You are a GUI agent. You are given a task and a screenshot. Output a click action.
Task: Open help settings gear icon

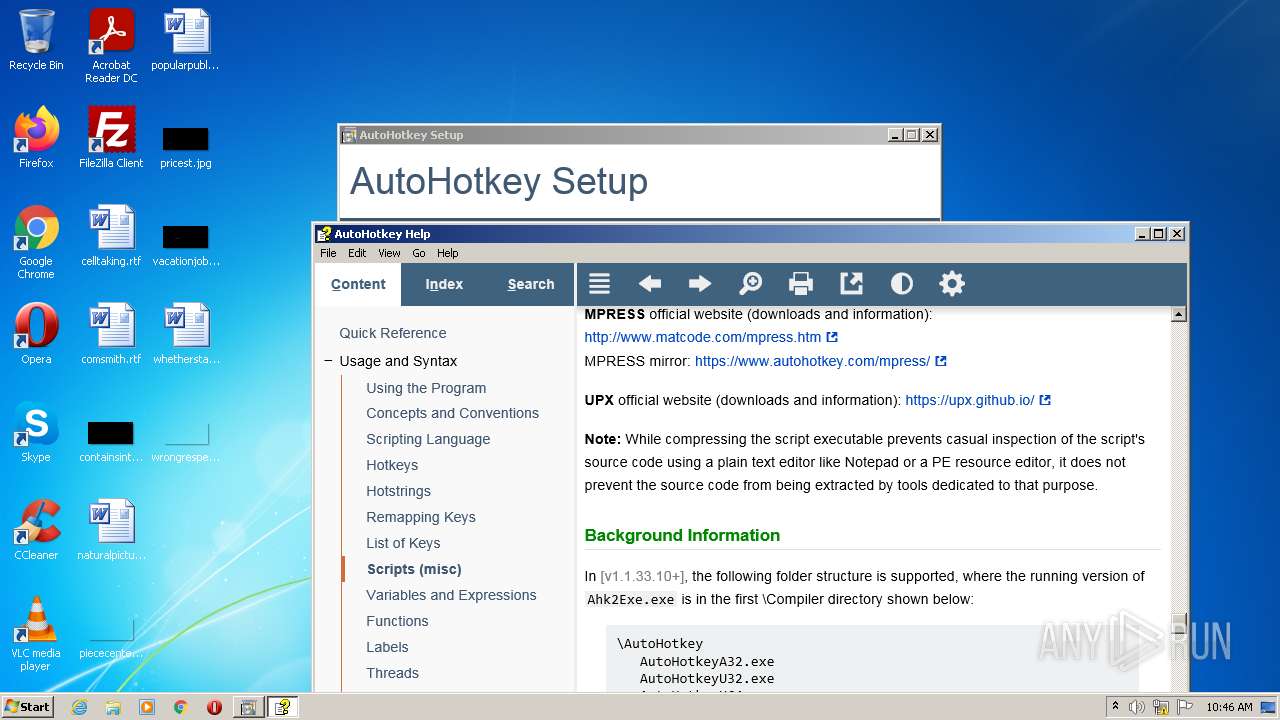click(952, 284)
